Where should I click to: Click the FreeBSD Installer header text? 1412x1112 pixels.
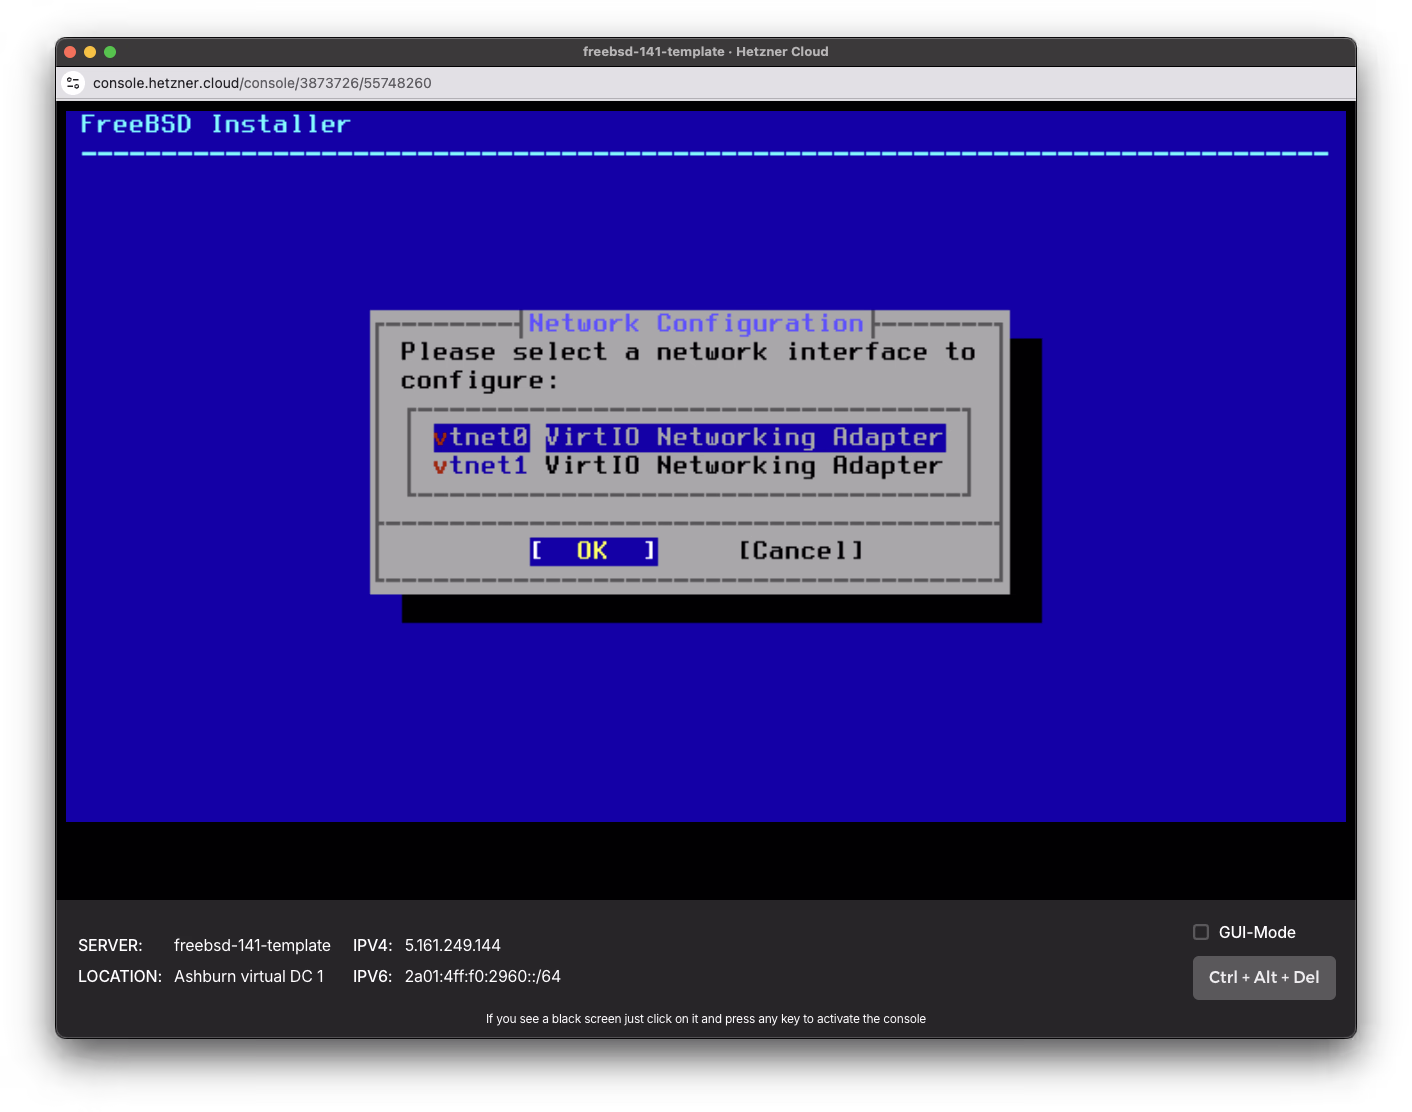click(x=215, y=124)
